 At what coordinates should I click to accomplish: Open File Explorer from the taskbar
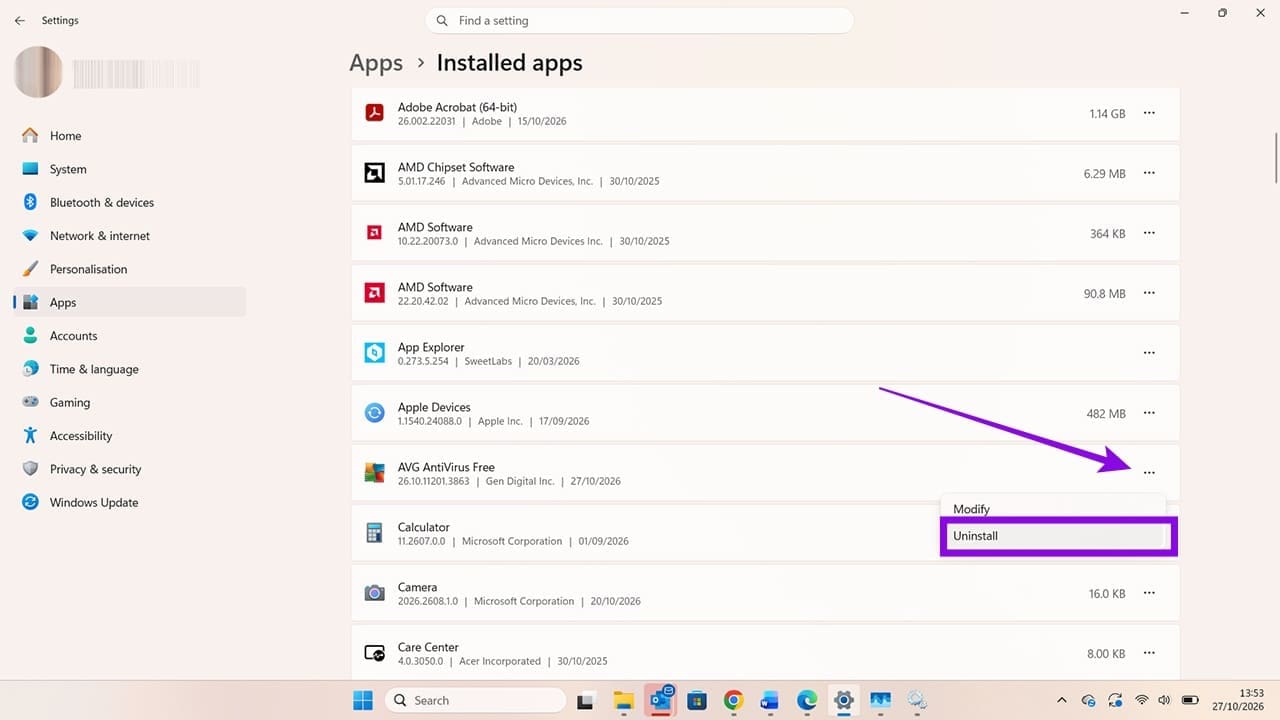(x=624, y=700)
